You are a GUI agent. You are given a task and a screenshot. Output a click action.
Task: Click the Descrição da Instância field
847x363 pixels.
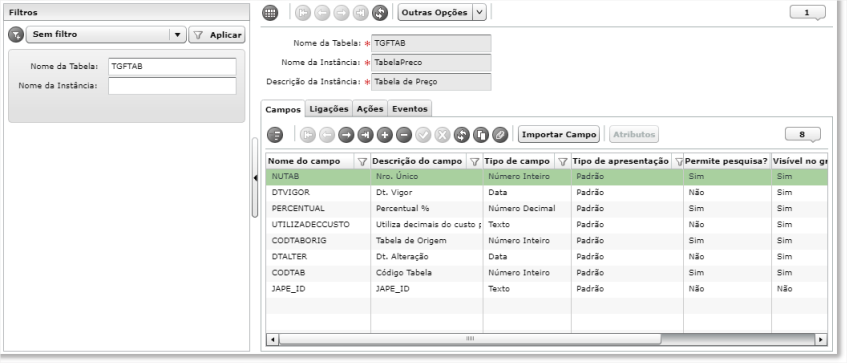tap(431, 82)
